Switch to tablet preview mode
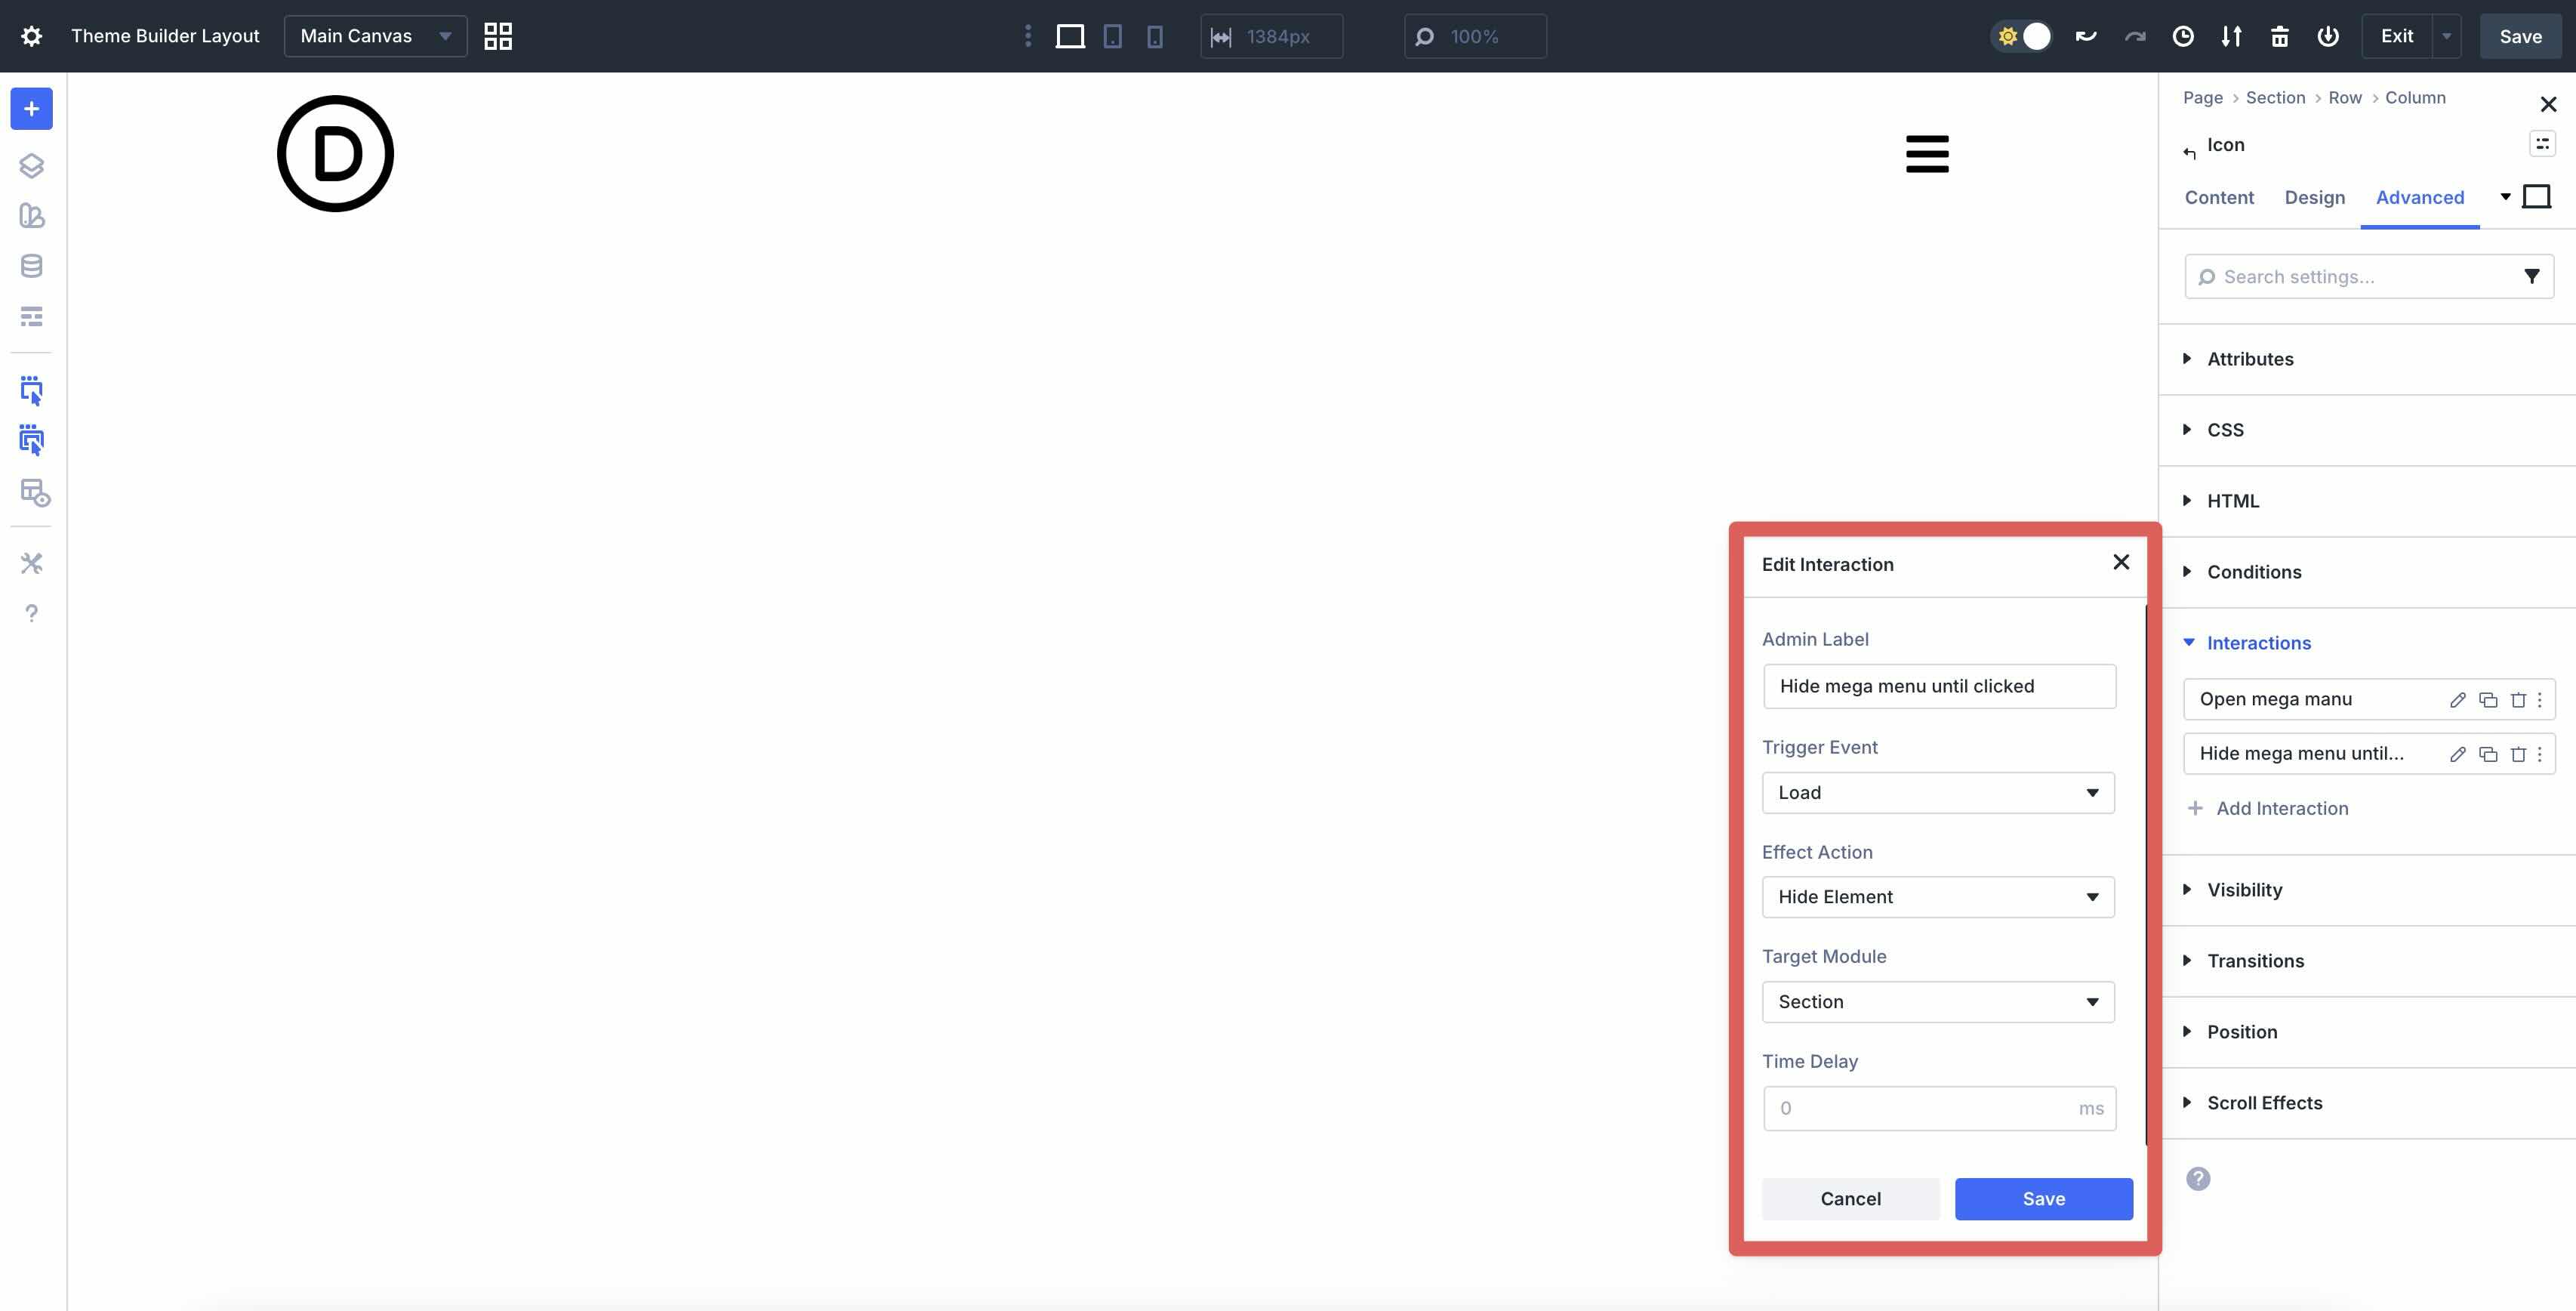Screen dimensions: 2576x1311 coord(1112,36)
